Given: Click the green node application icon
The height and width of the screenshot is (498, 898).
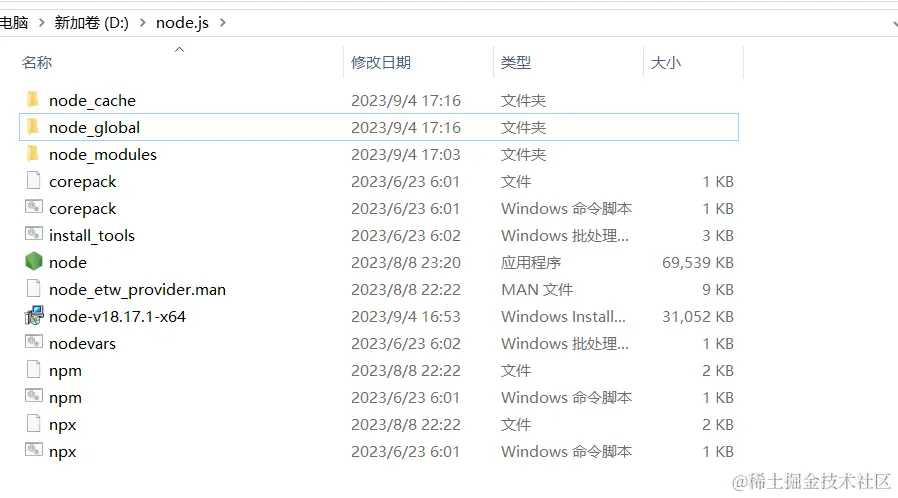Looking at the screenshot, I should click(x=34, y=261).
